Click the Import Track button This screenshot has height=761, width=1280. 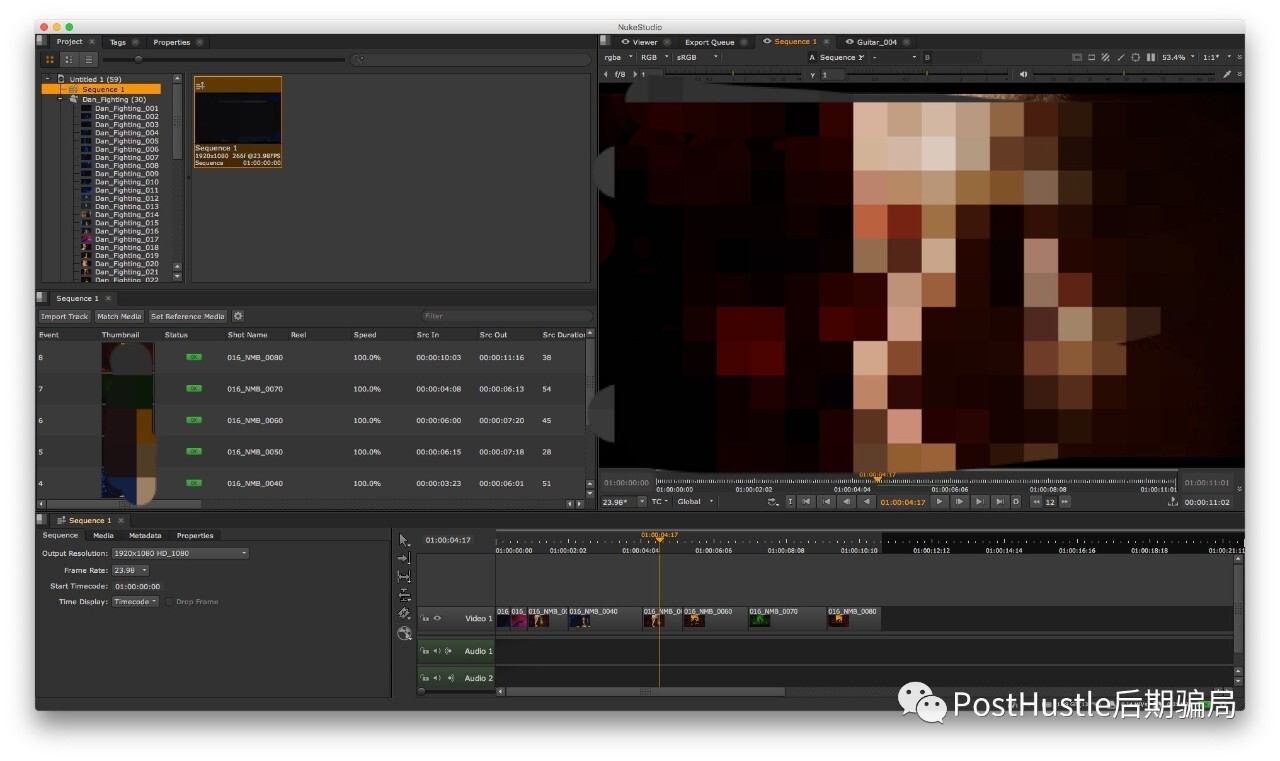(64, 316)
